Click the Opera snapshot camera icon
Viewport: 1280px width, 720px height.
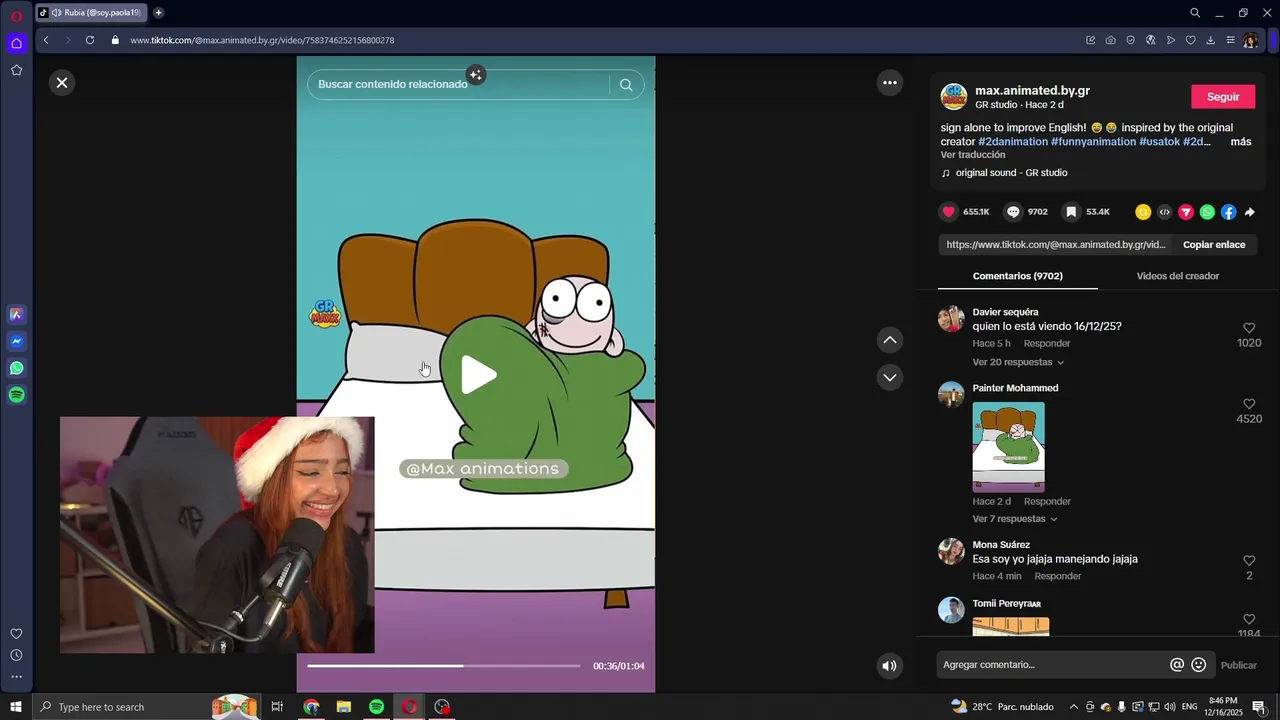pyautogui.click(x=1110, y=40)
